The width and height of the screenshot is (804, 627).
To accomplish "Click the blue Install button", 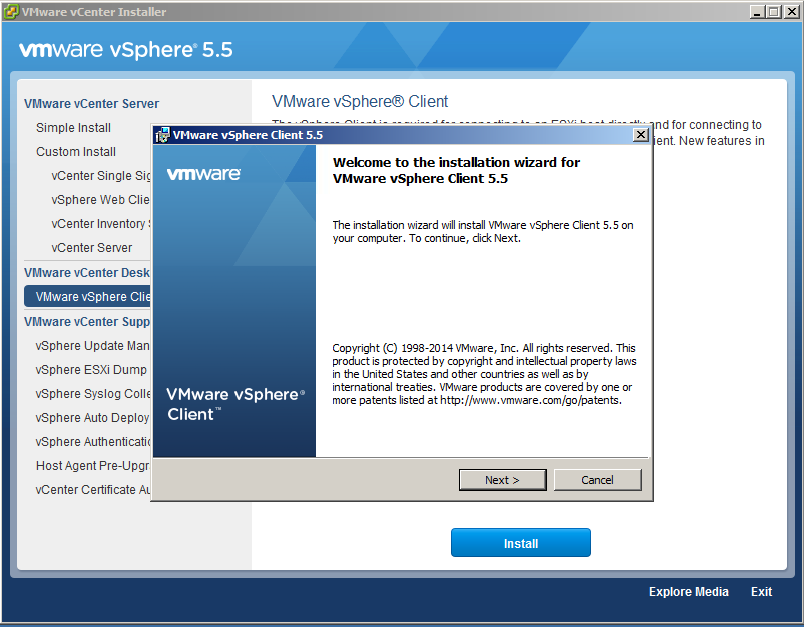I will (x=520, y=543).
